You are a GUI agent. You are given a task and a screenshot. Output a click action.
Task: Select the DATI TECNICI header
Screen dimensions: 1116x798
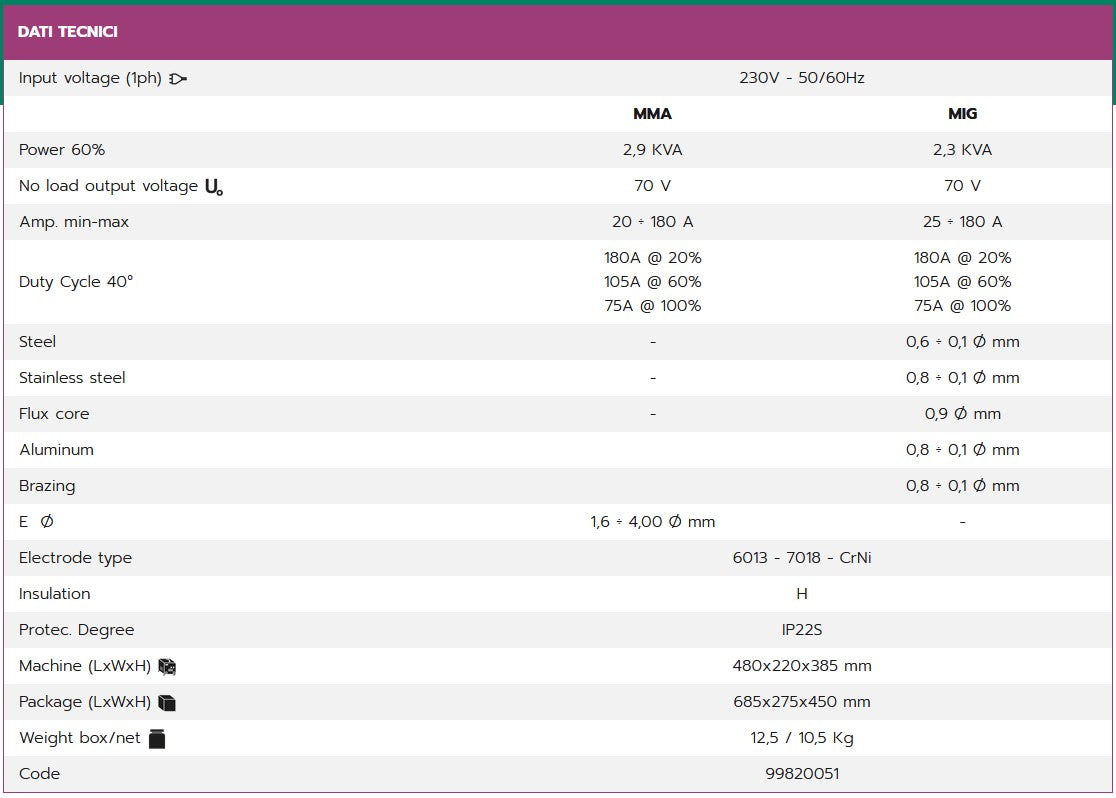pos(68,31)
